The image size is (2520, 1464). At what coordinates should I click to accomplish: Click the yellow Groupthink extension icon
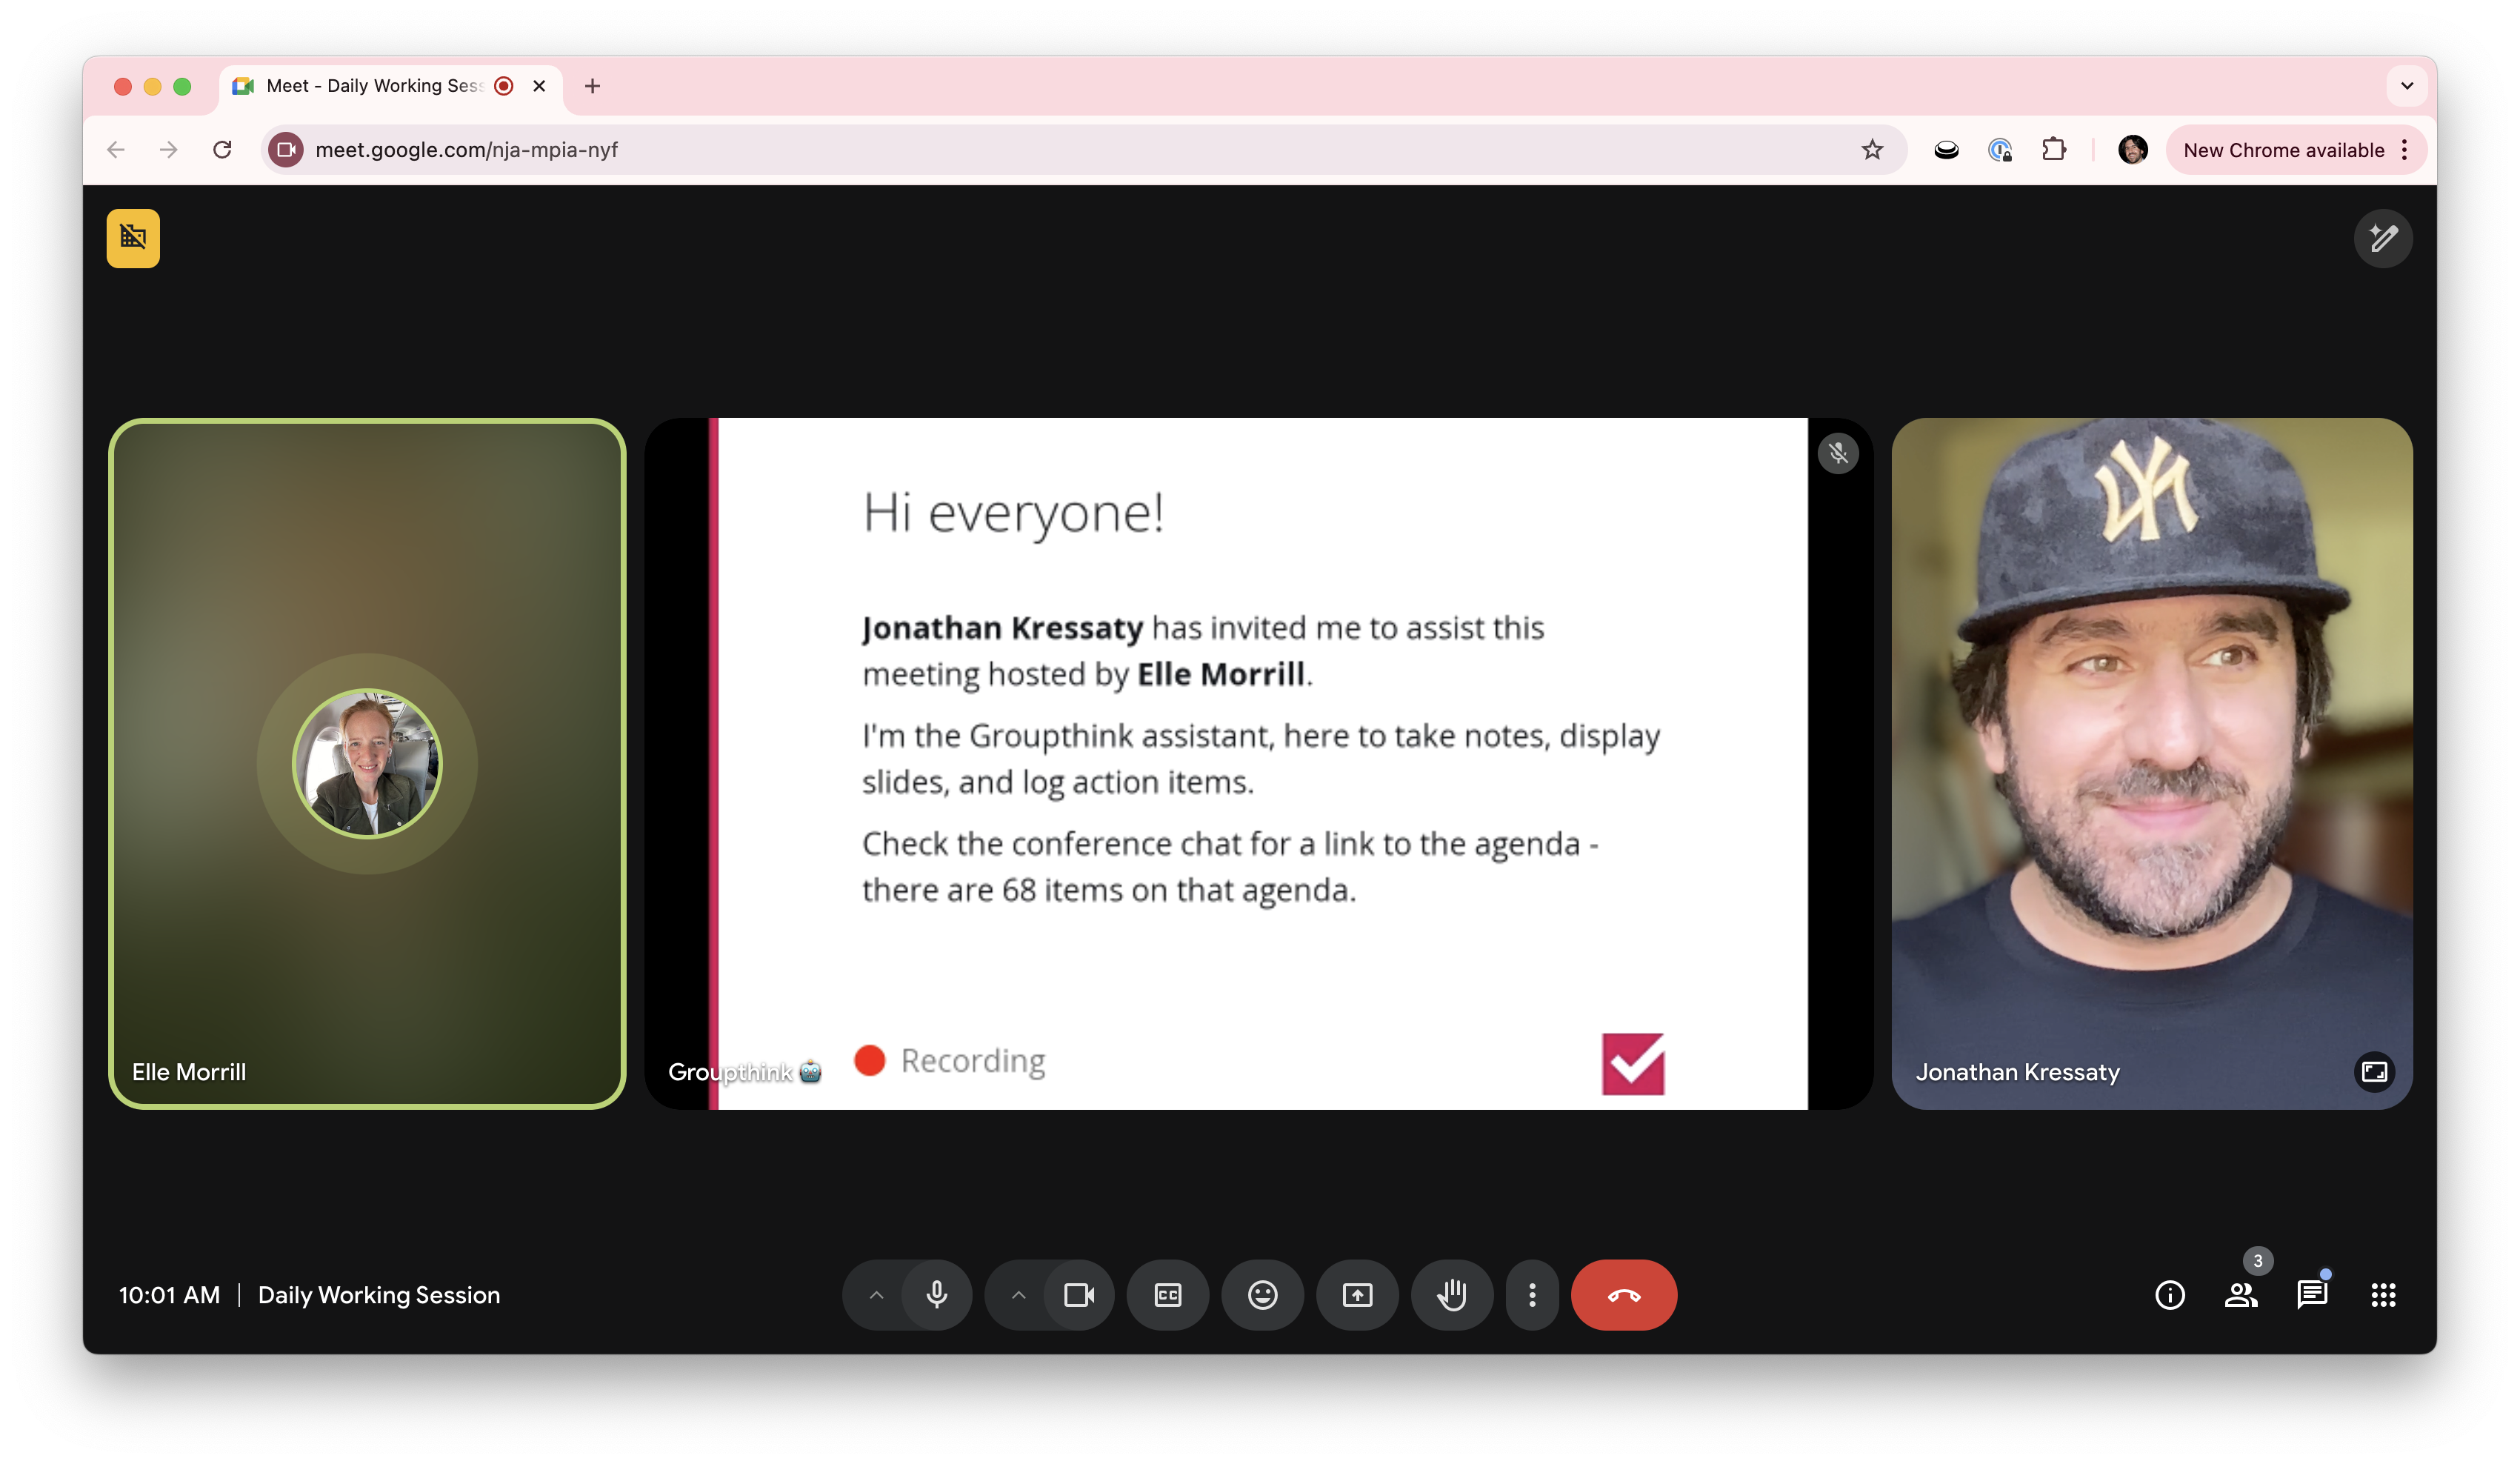coord(133,238)
